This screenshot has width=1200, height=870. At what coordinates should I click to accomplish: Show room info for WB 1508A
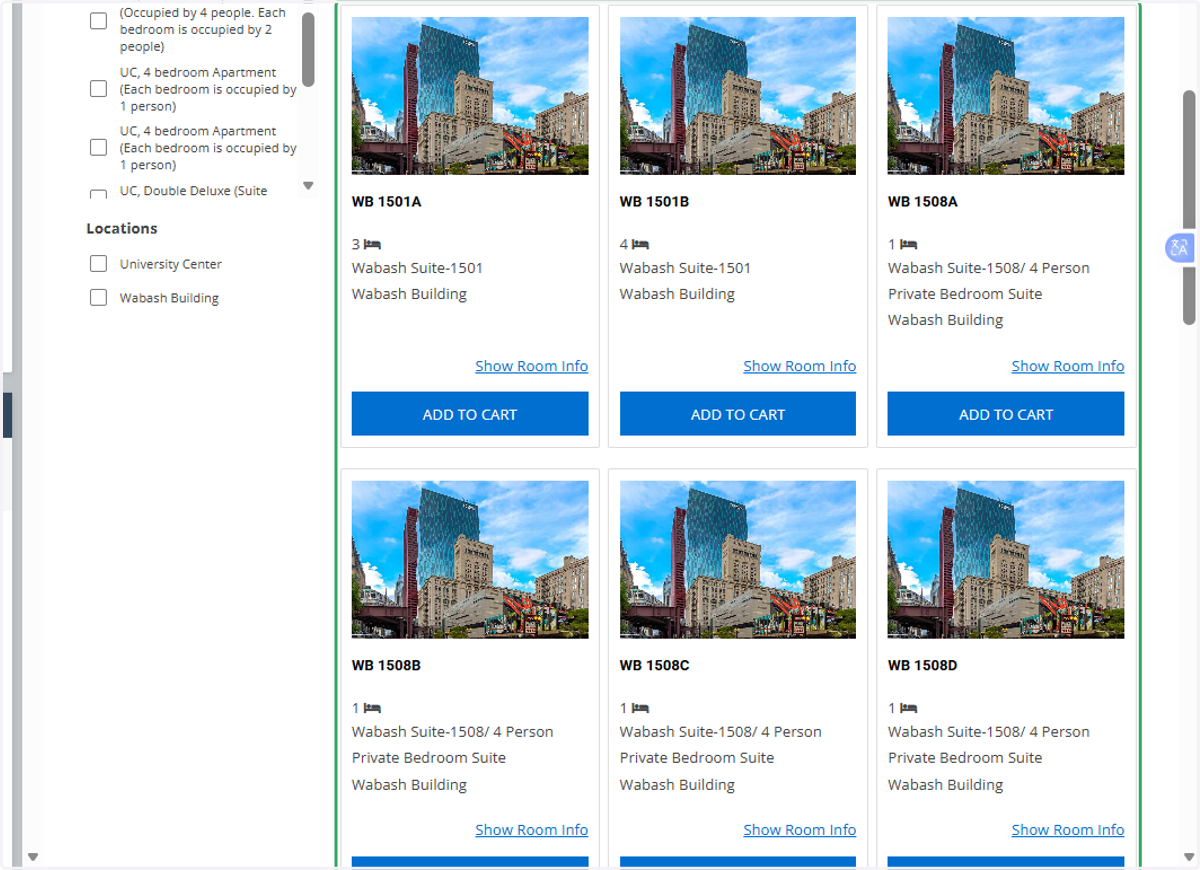(x=1068, y=366)
